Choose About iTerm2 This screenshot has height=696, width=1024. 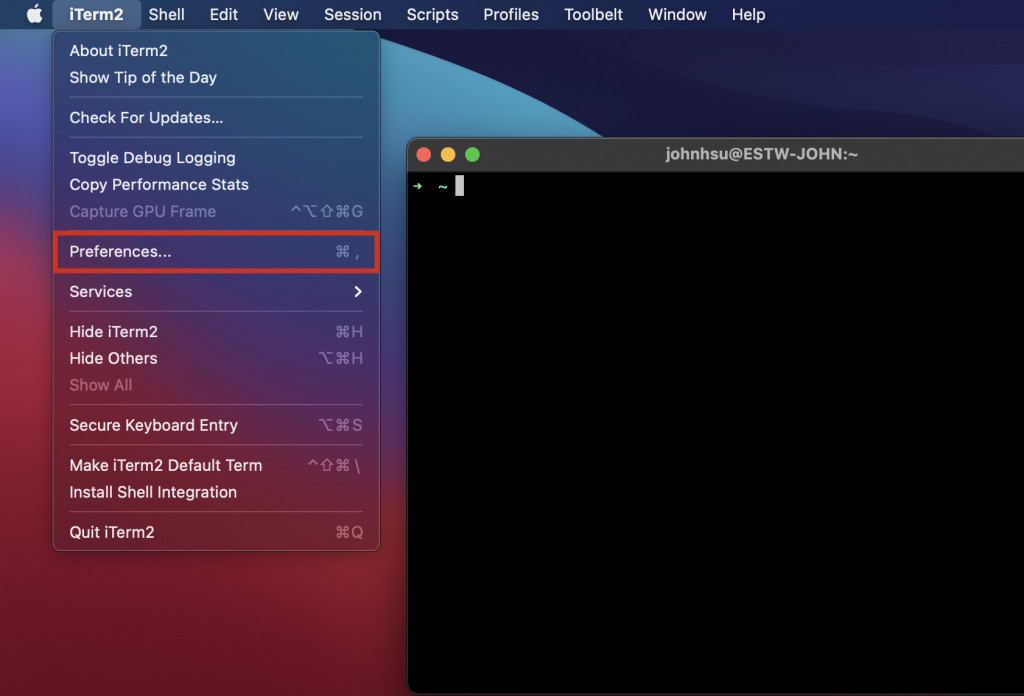[216, 50]
